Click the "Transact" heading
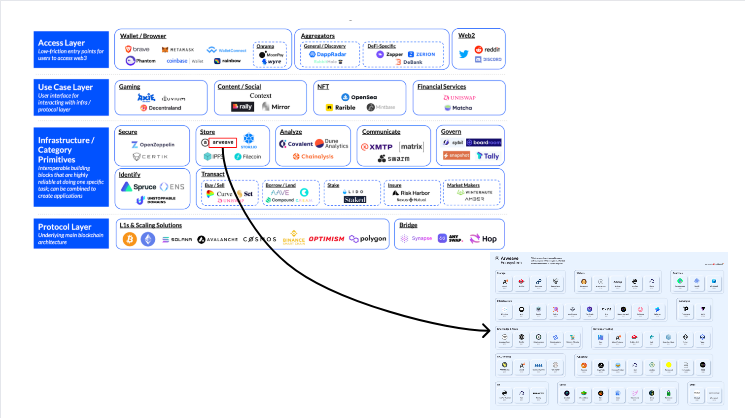 (213, 174)
